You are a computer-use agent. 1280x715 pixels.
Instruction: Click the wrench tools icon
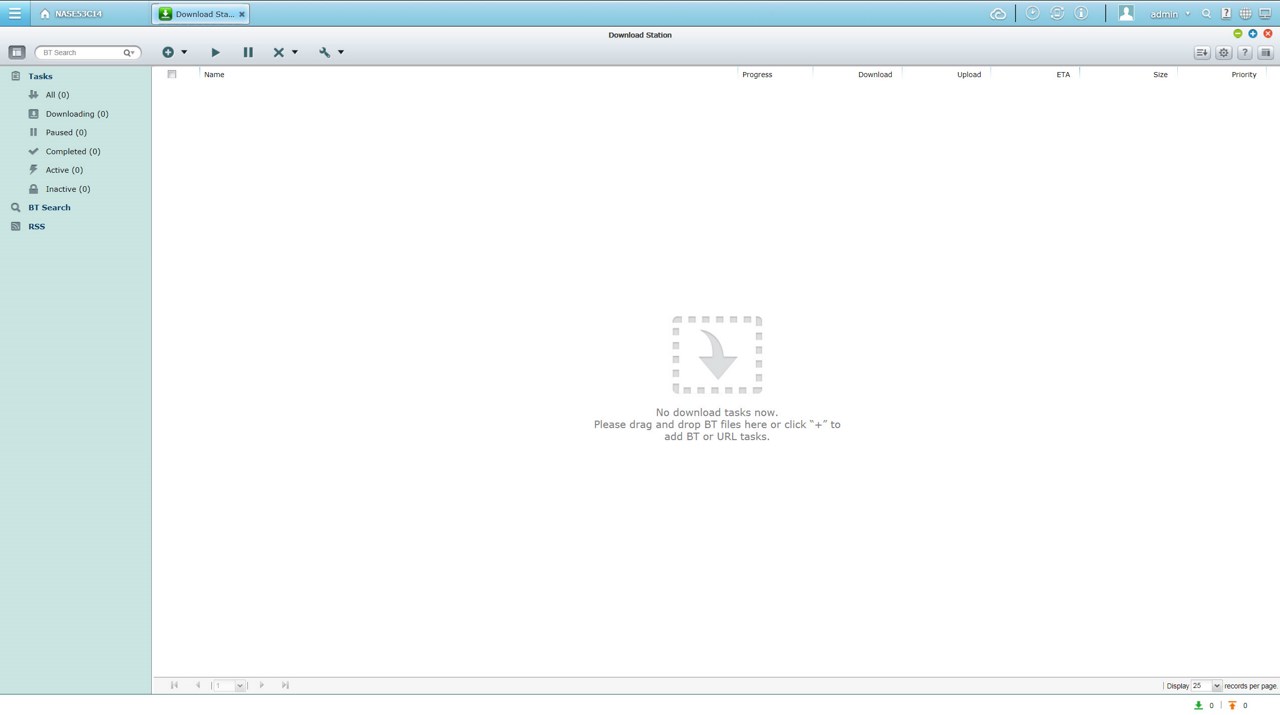point(324,52)
